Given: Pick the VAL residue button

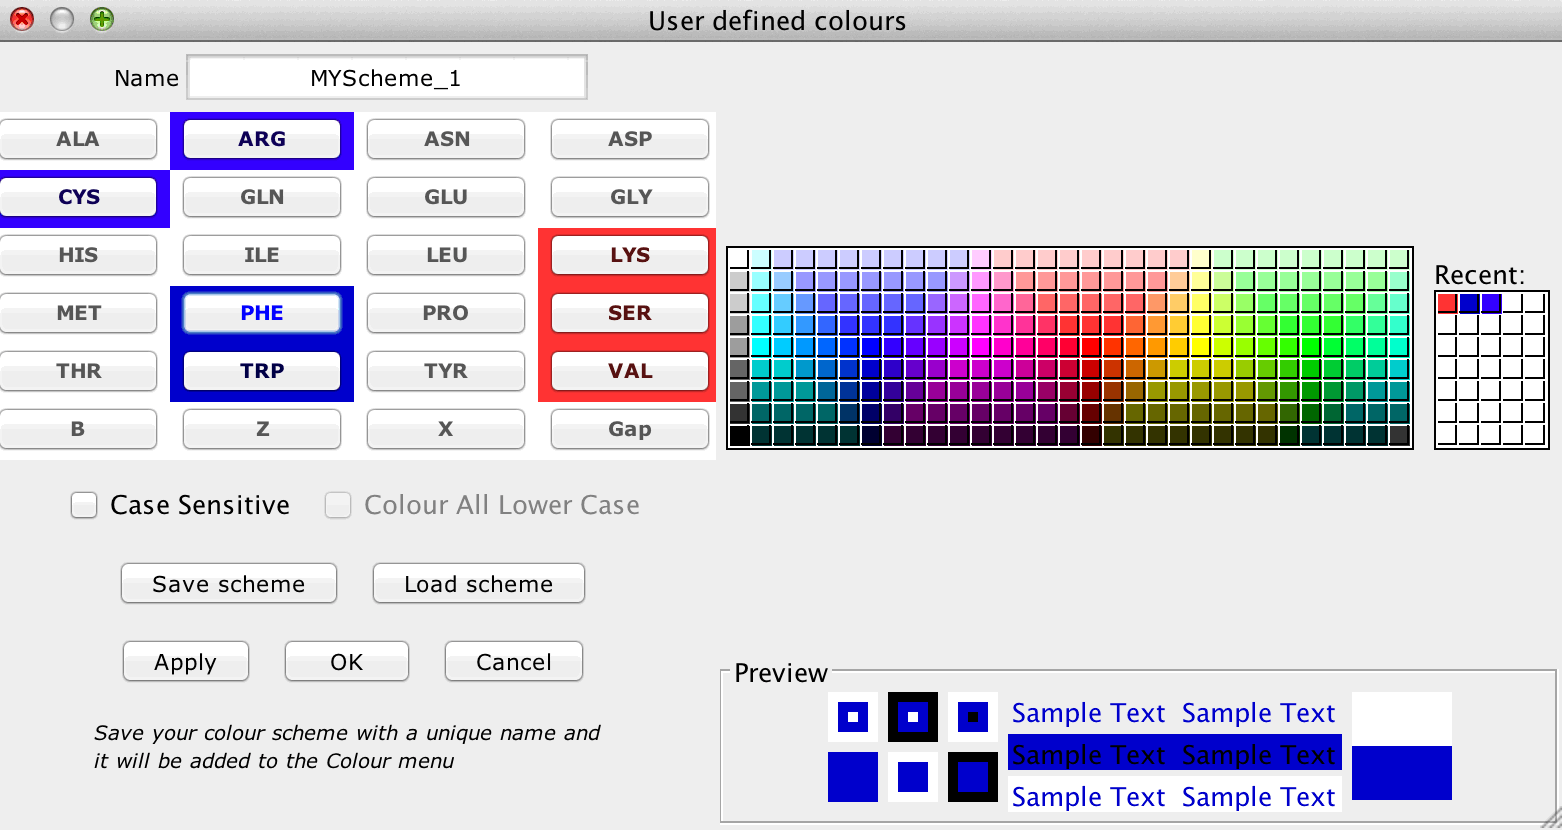Looking at the screenshot, I should coord(629,371).
